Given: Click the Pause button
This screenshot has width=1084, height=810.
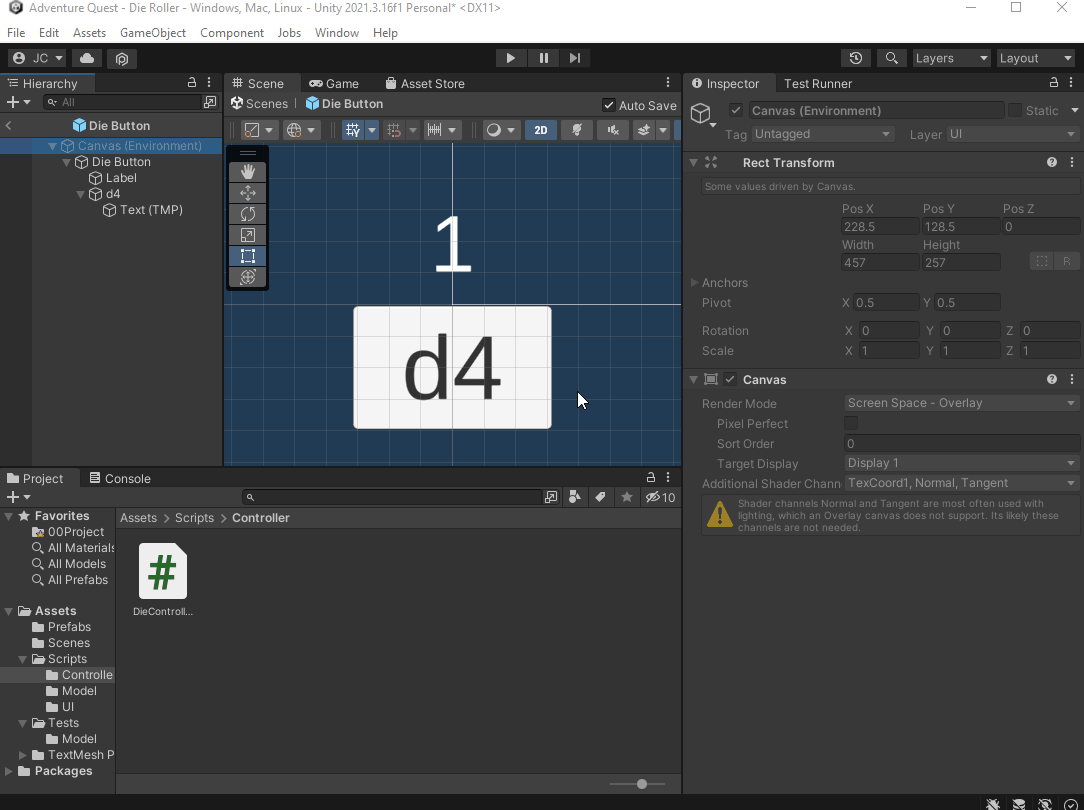Looking at the screenshot, I should [543, 58].
